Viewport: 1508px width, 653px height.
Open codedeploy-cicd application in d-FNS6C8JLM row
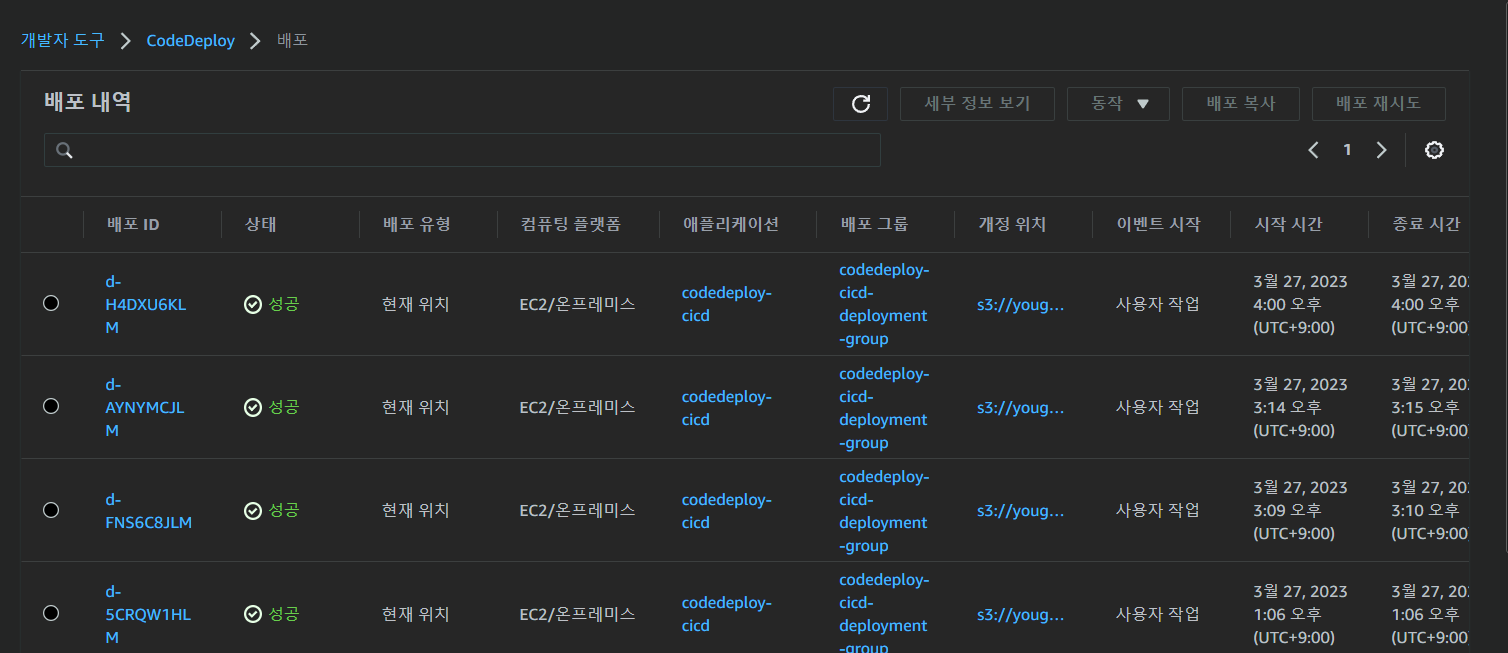pos(726,510)
